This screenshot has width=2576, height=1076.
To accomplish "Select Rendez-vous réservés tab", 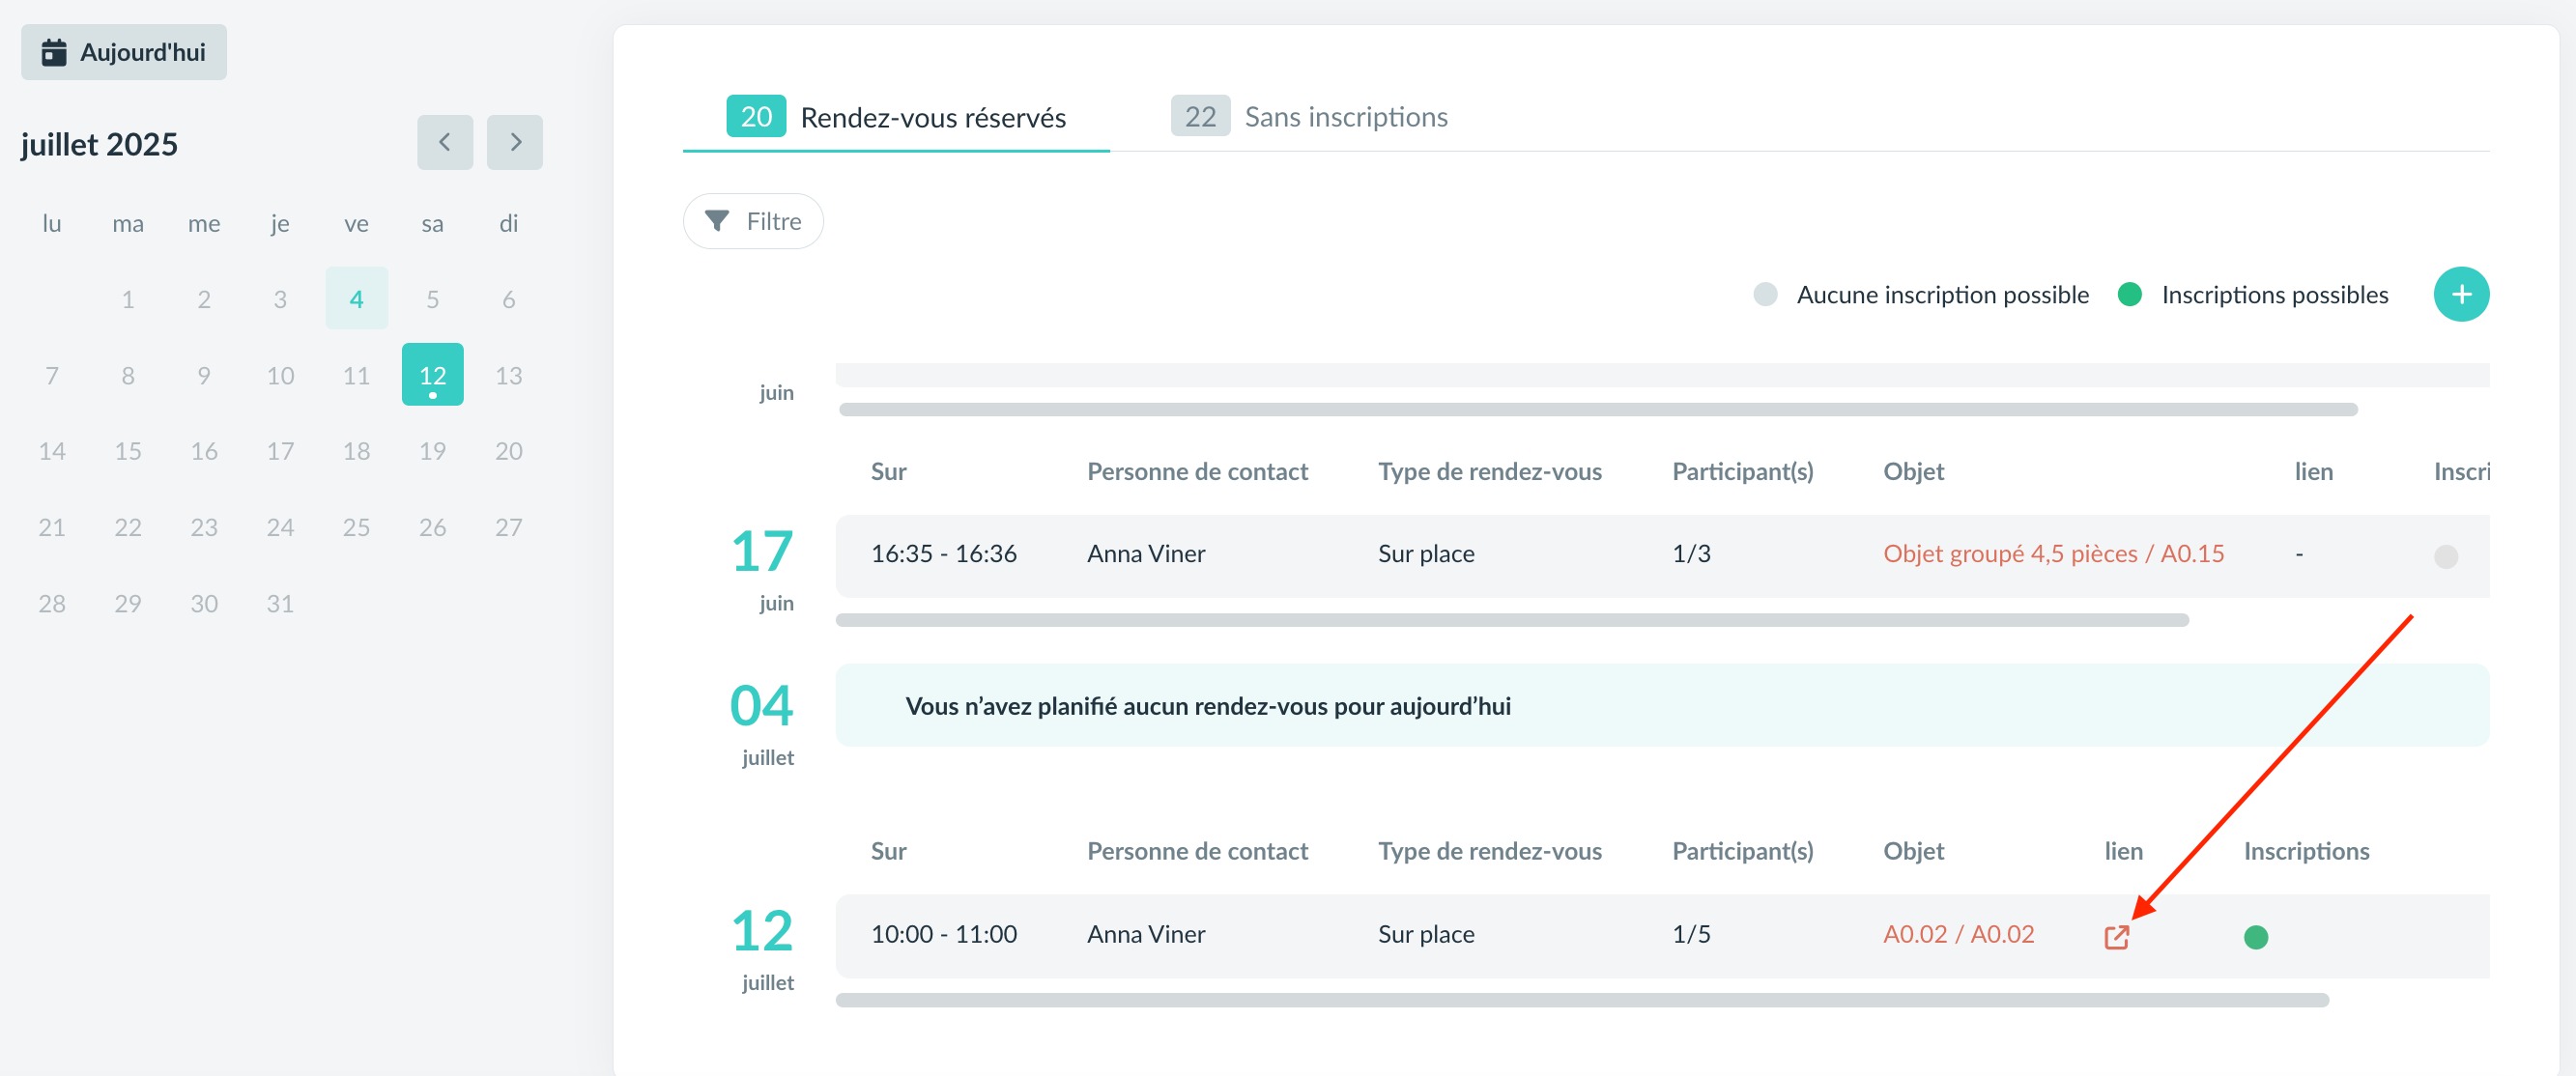I will (x=896, y=117).
